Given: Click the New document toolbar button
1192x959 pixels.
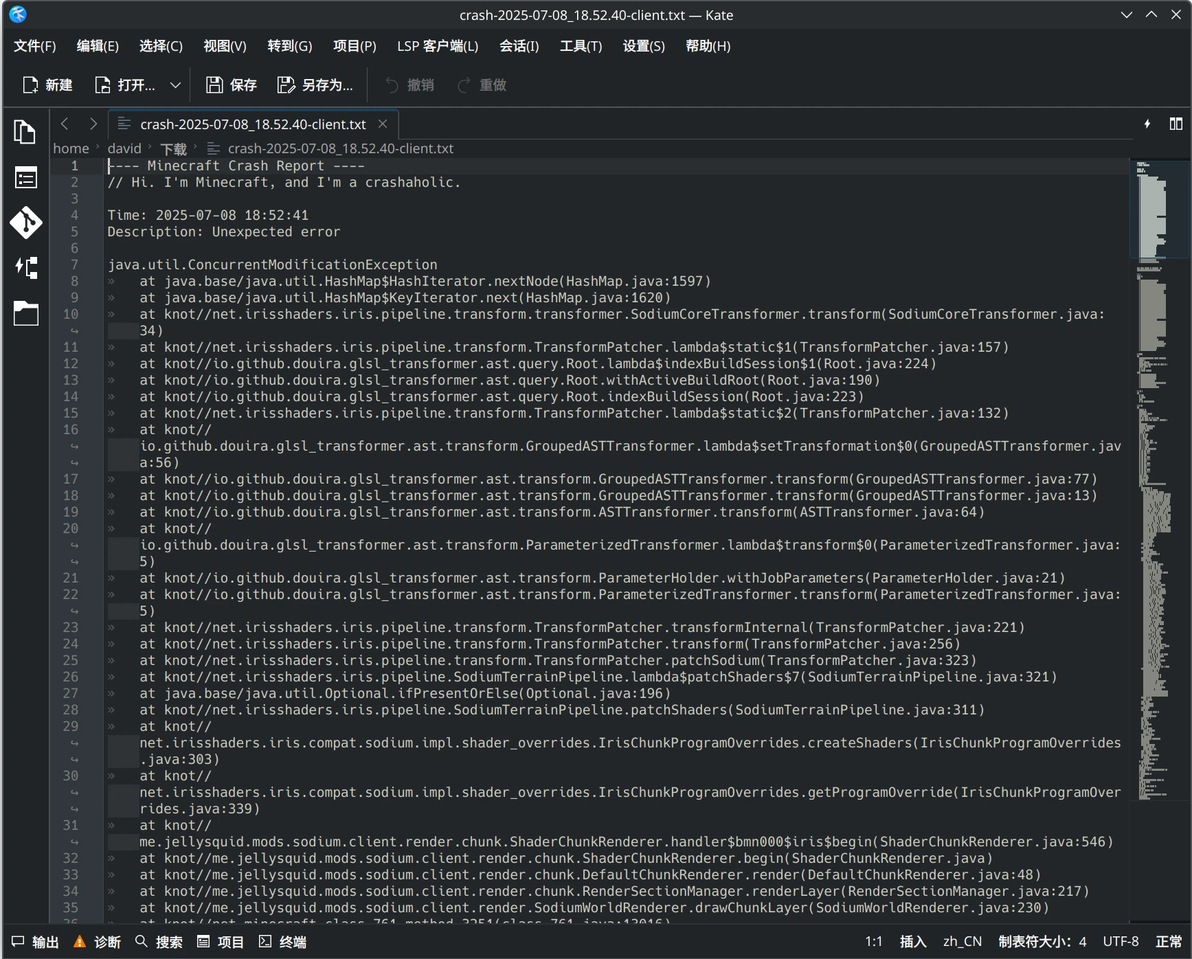Looking at the screenshot, I should (x=47, y=85).
